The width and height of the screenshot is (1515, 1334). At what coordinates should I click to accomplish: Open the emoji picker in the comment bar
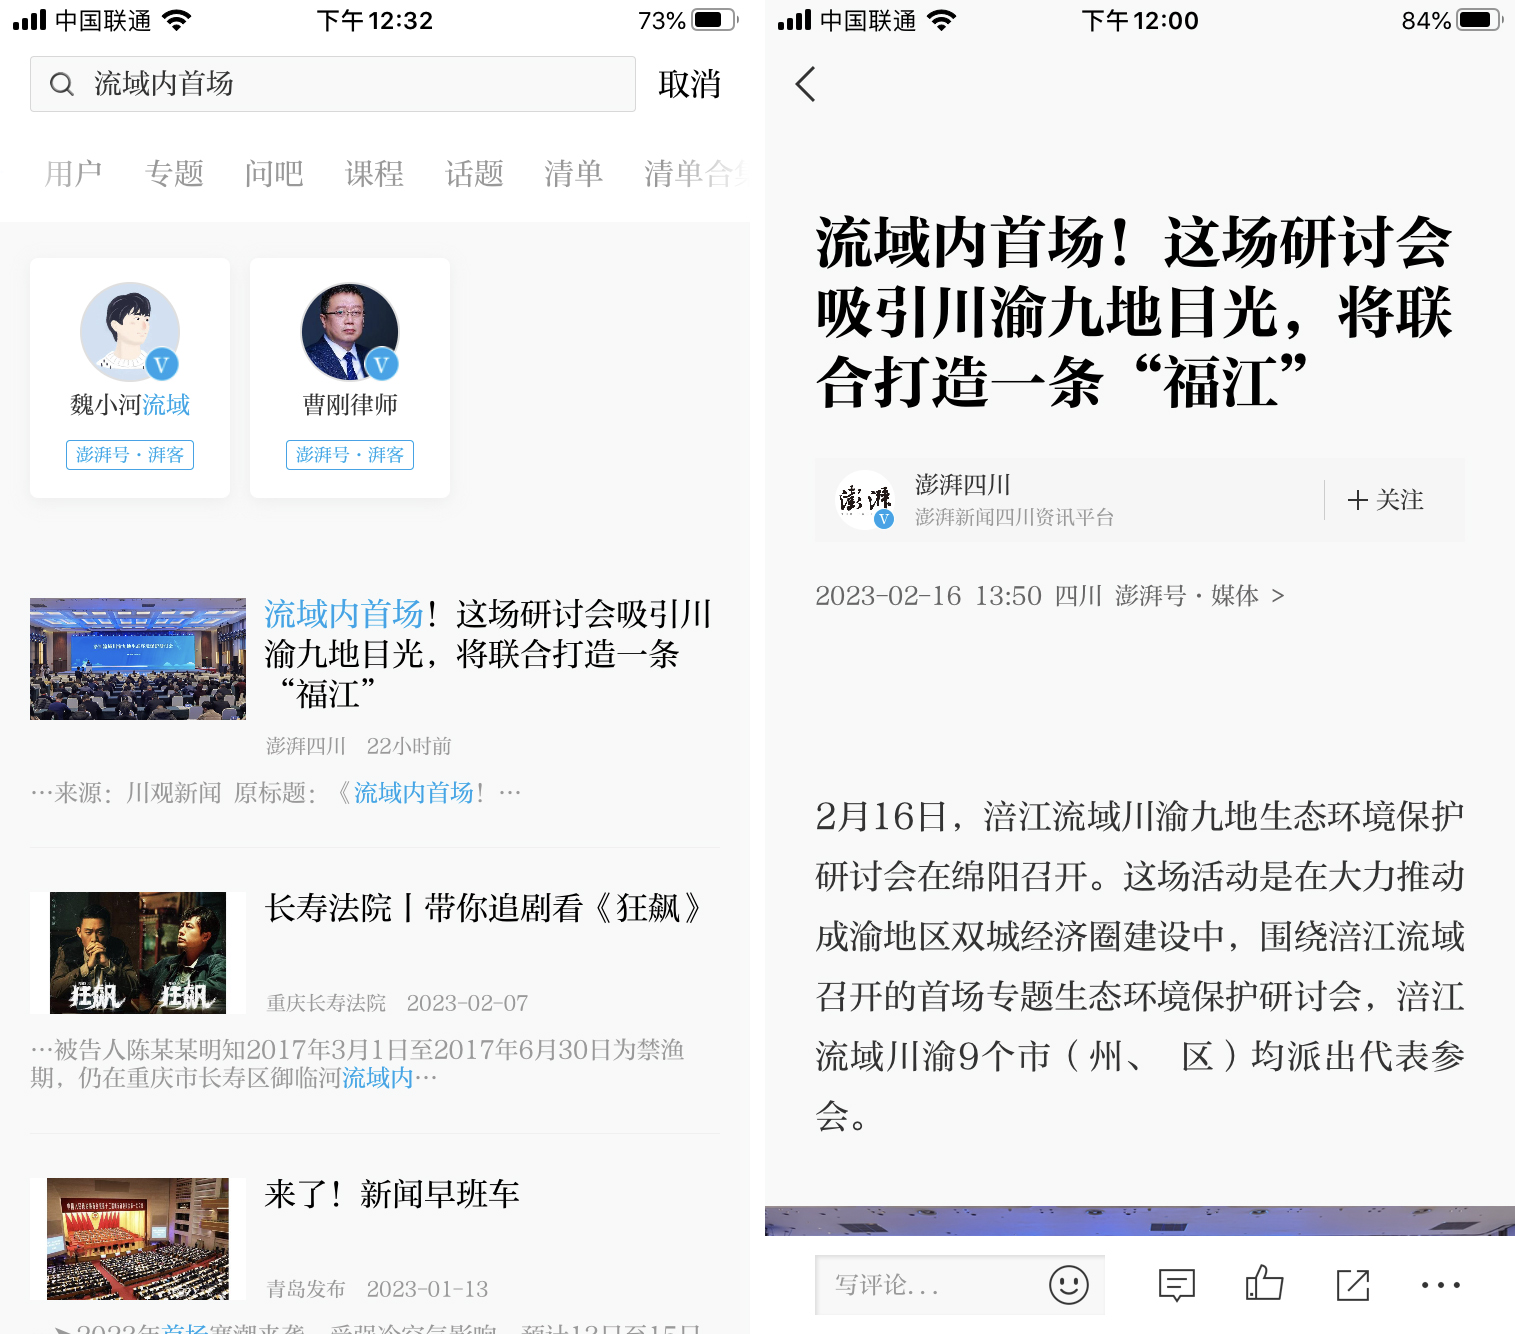point(1067,1285)
